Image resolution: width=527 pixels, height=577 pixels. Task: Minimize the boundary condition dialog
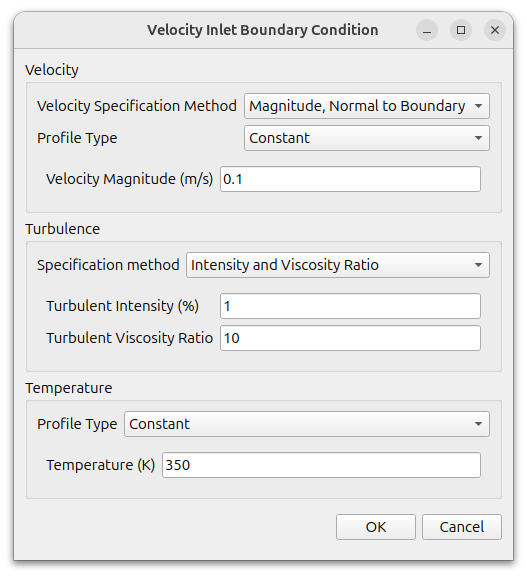pyautogui.click(x=427, y=30)
